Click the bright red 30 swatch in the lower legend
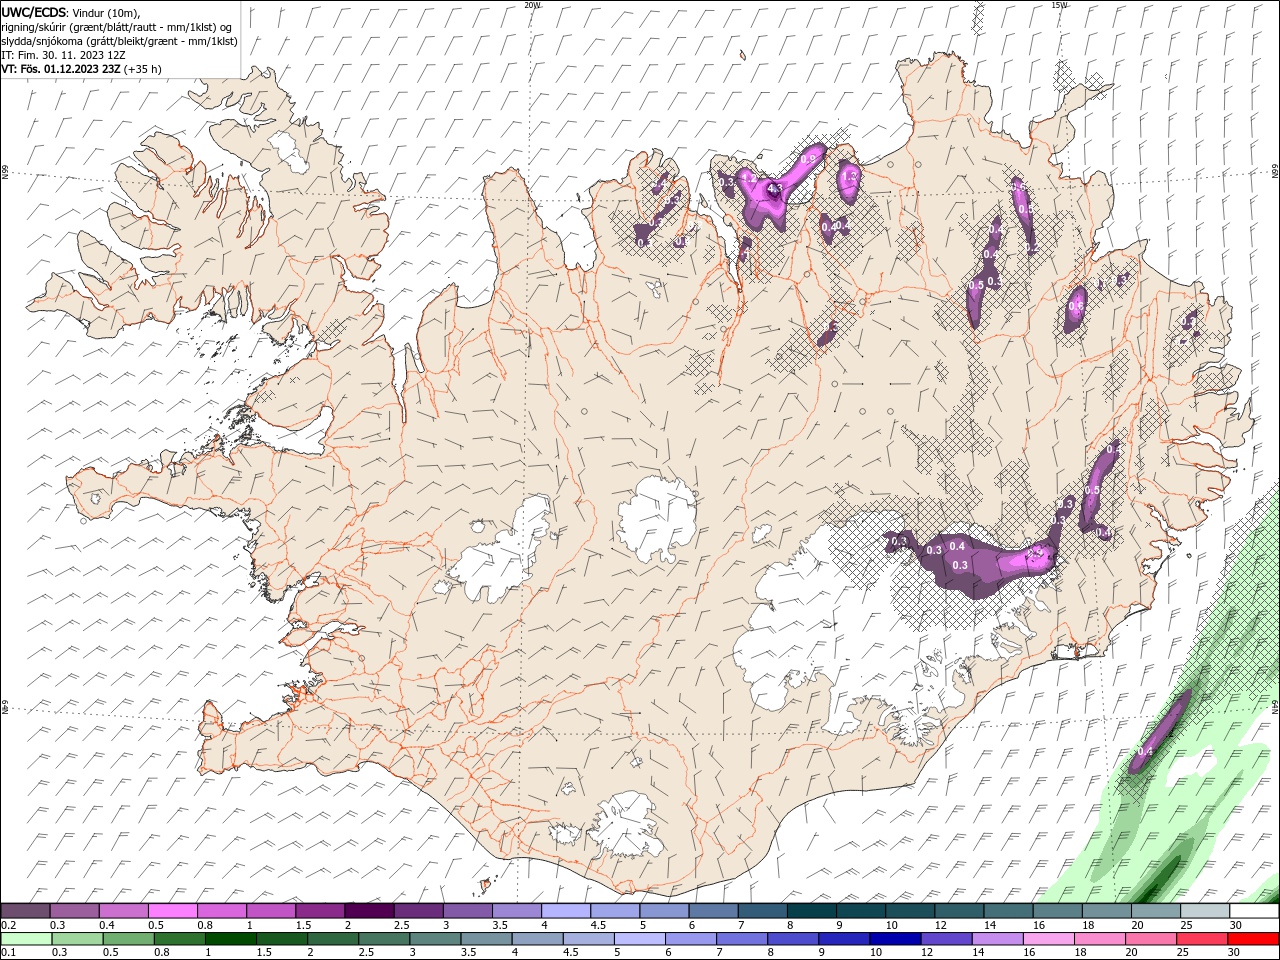1280x960 pixels. (1253, 938)
